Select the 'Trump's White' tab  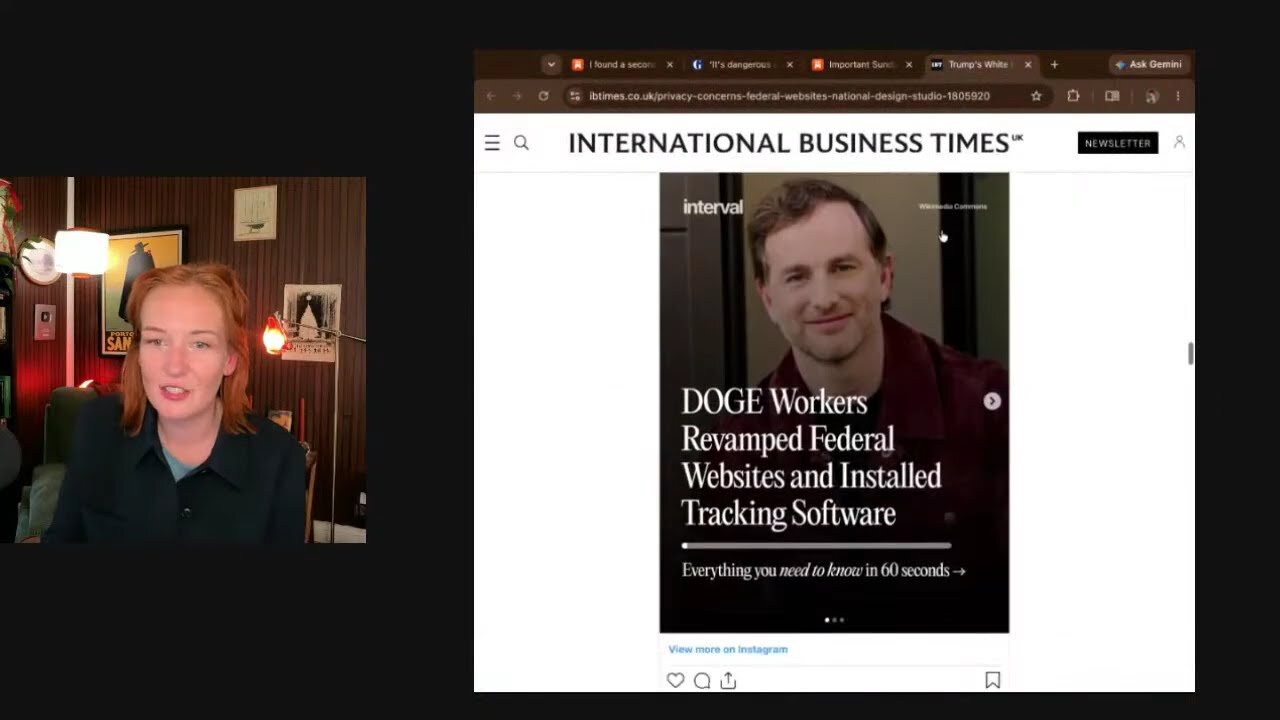(x=980, y=64)
